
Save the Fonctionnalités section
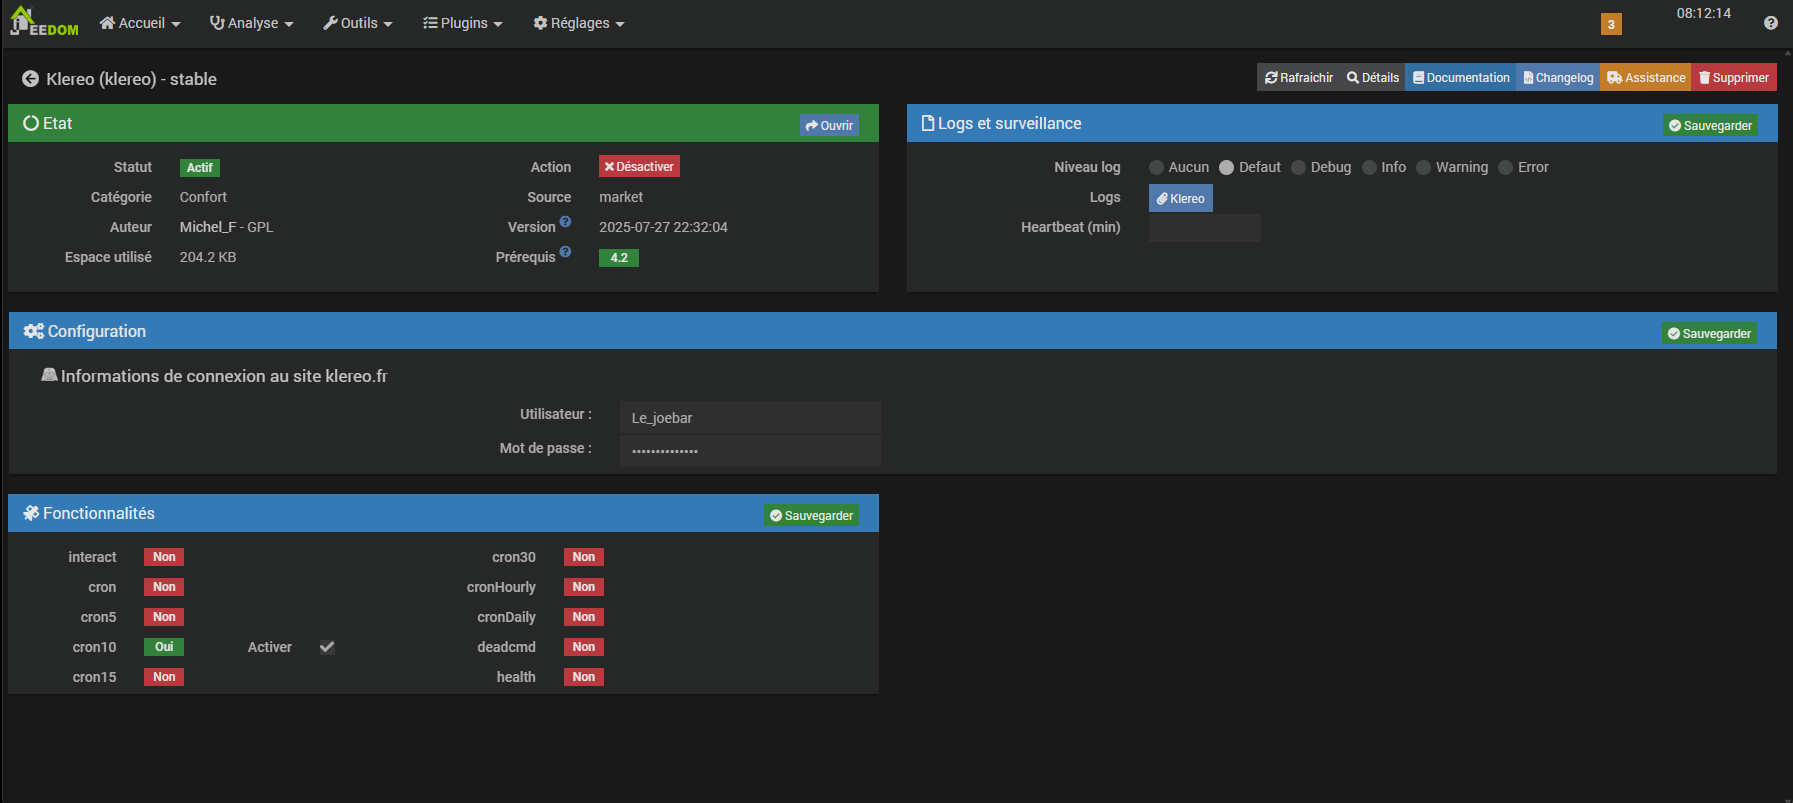click(x=811, y=515)
